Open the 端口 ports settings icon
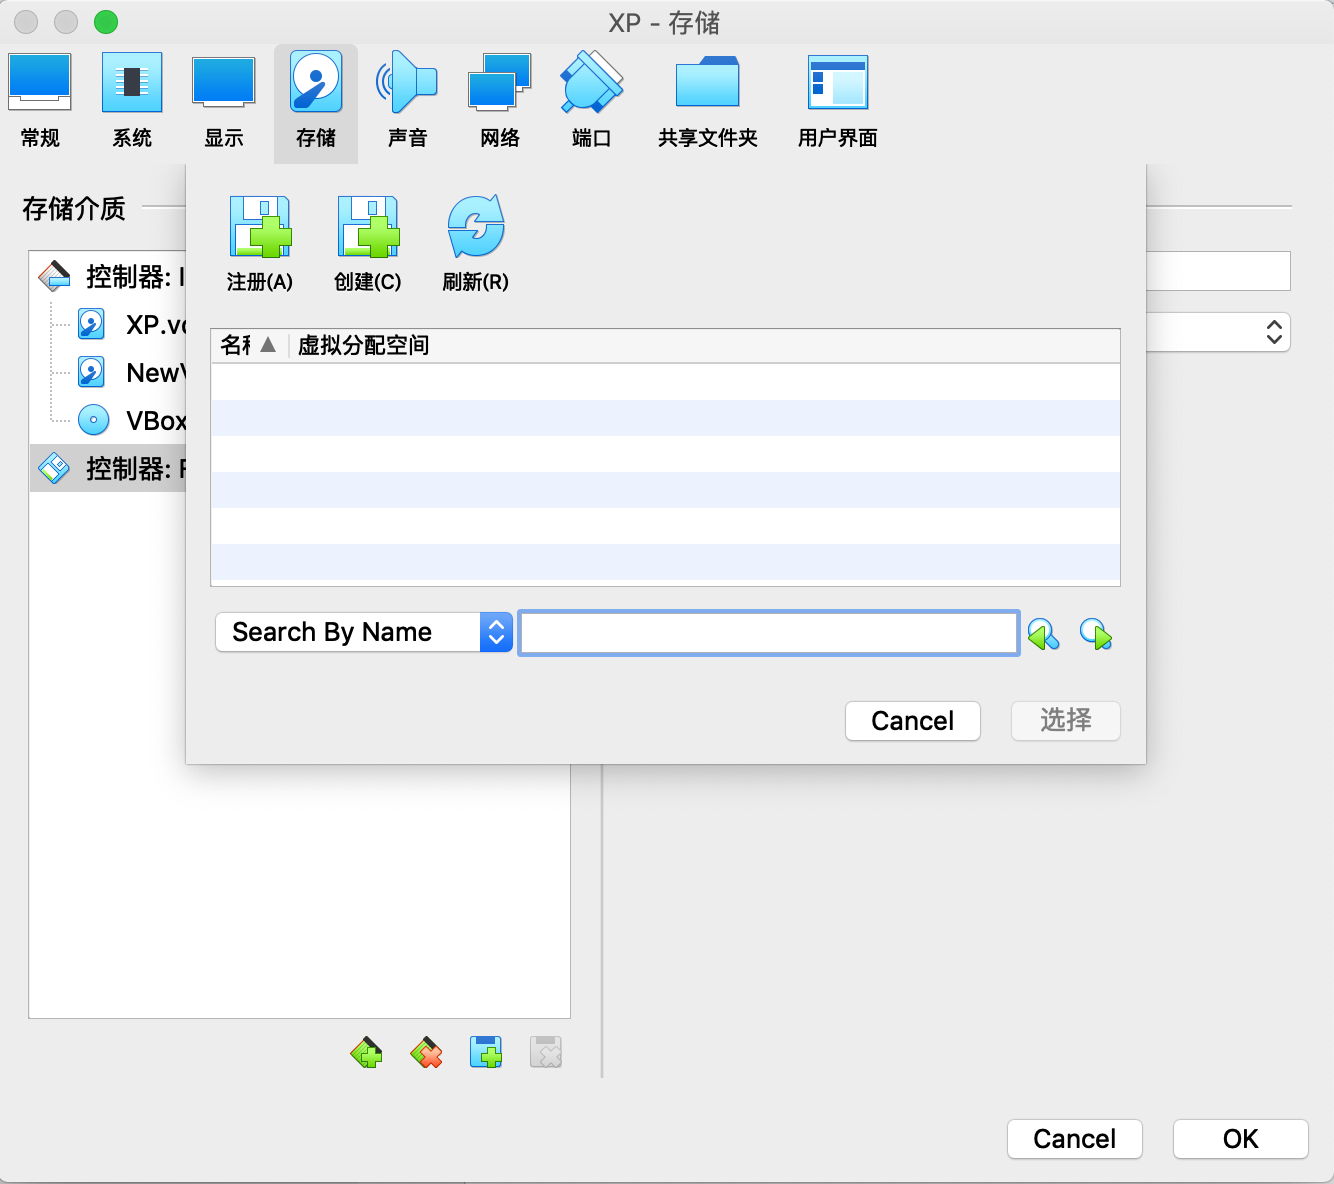The image size is (1334, 1184). coord(592,101)
